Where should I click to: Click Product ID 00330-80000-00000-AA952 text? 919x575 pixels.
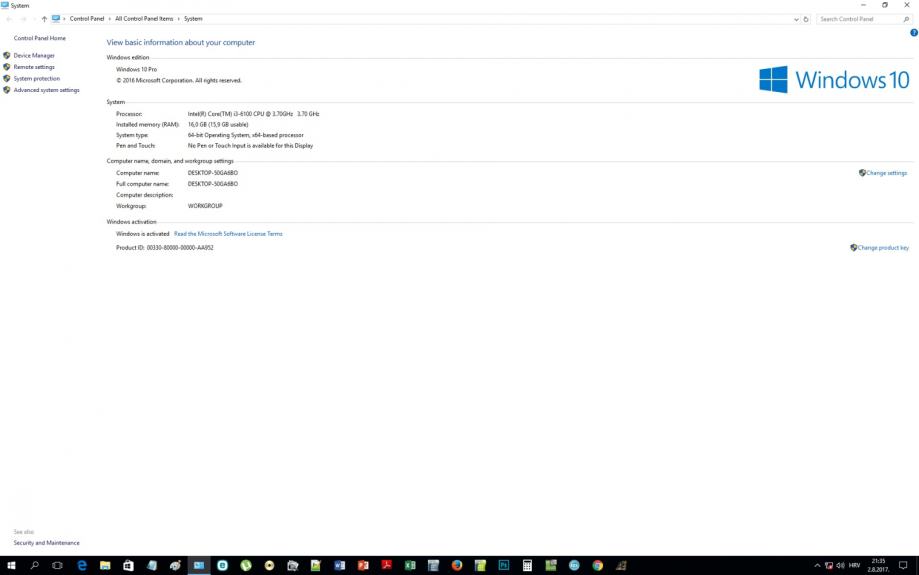(165, 248)
